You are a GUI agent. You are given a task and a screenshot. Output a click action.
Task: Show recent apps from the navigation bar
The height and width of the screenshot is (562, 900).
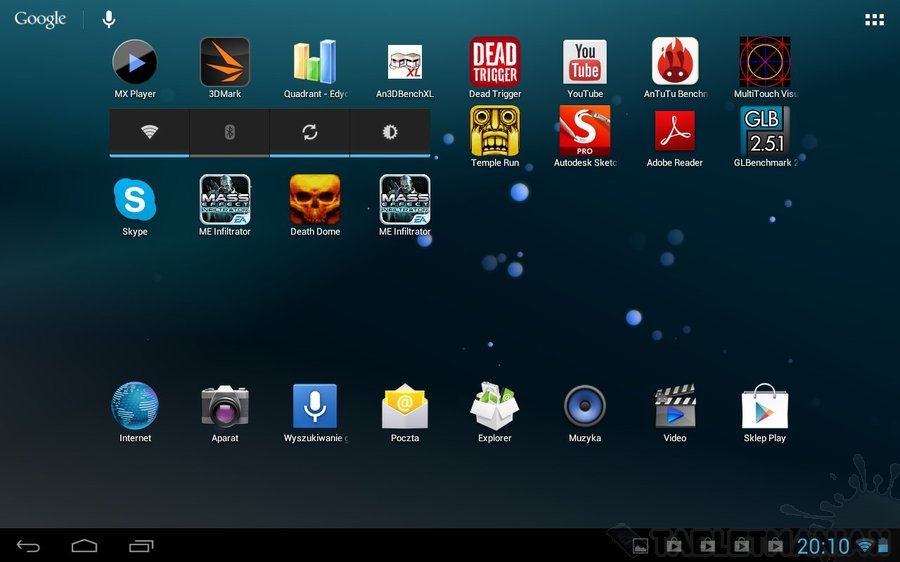coord(141,546)
